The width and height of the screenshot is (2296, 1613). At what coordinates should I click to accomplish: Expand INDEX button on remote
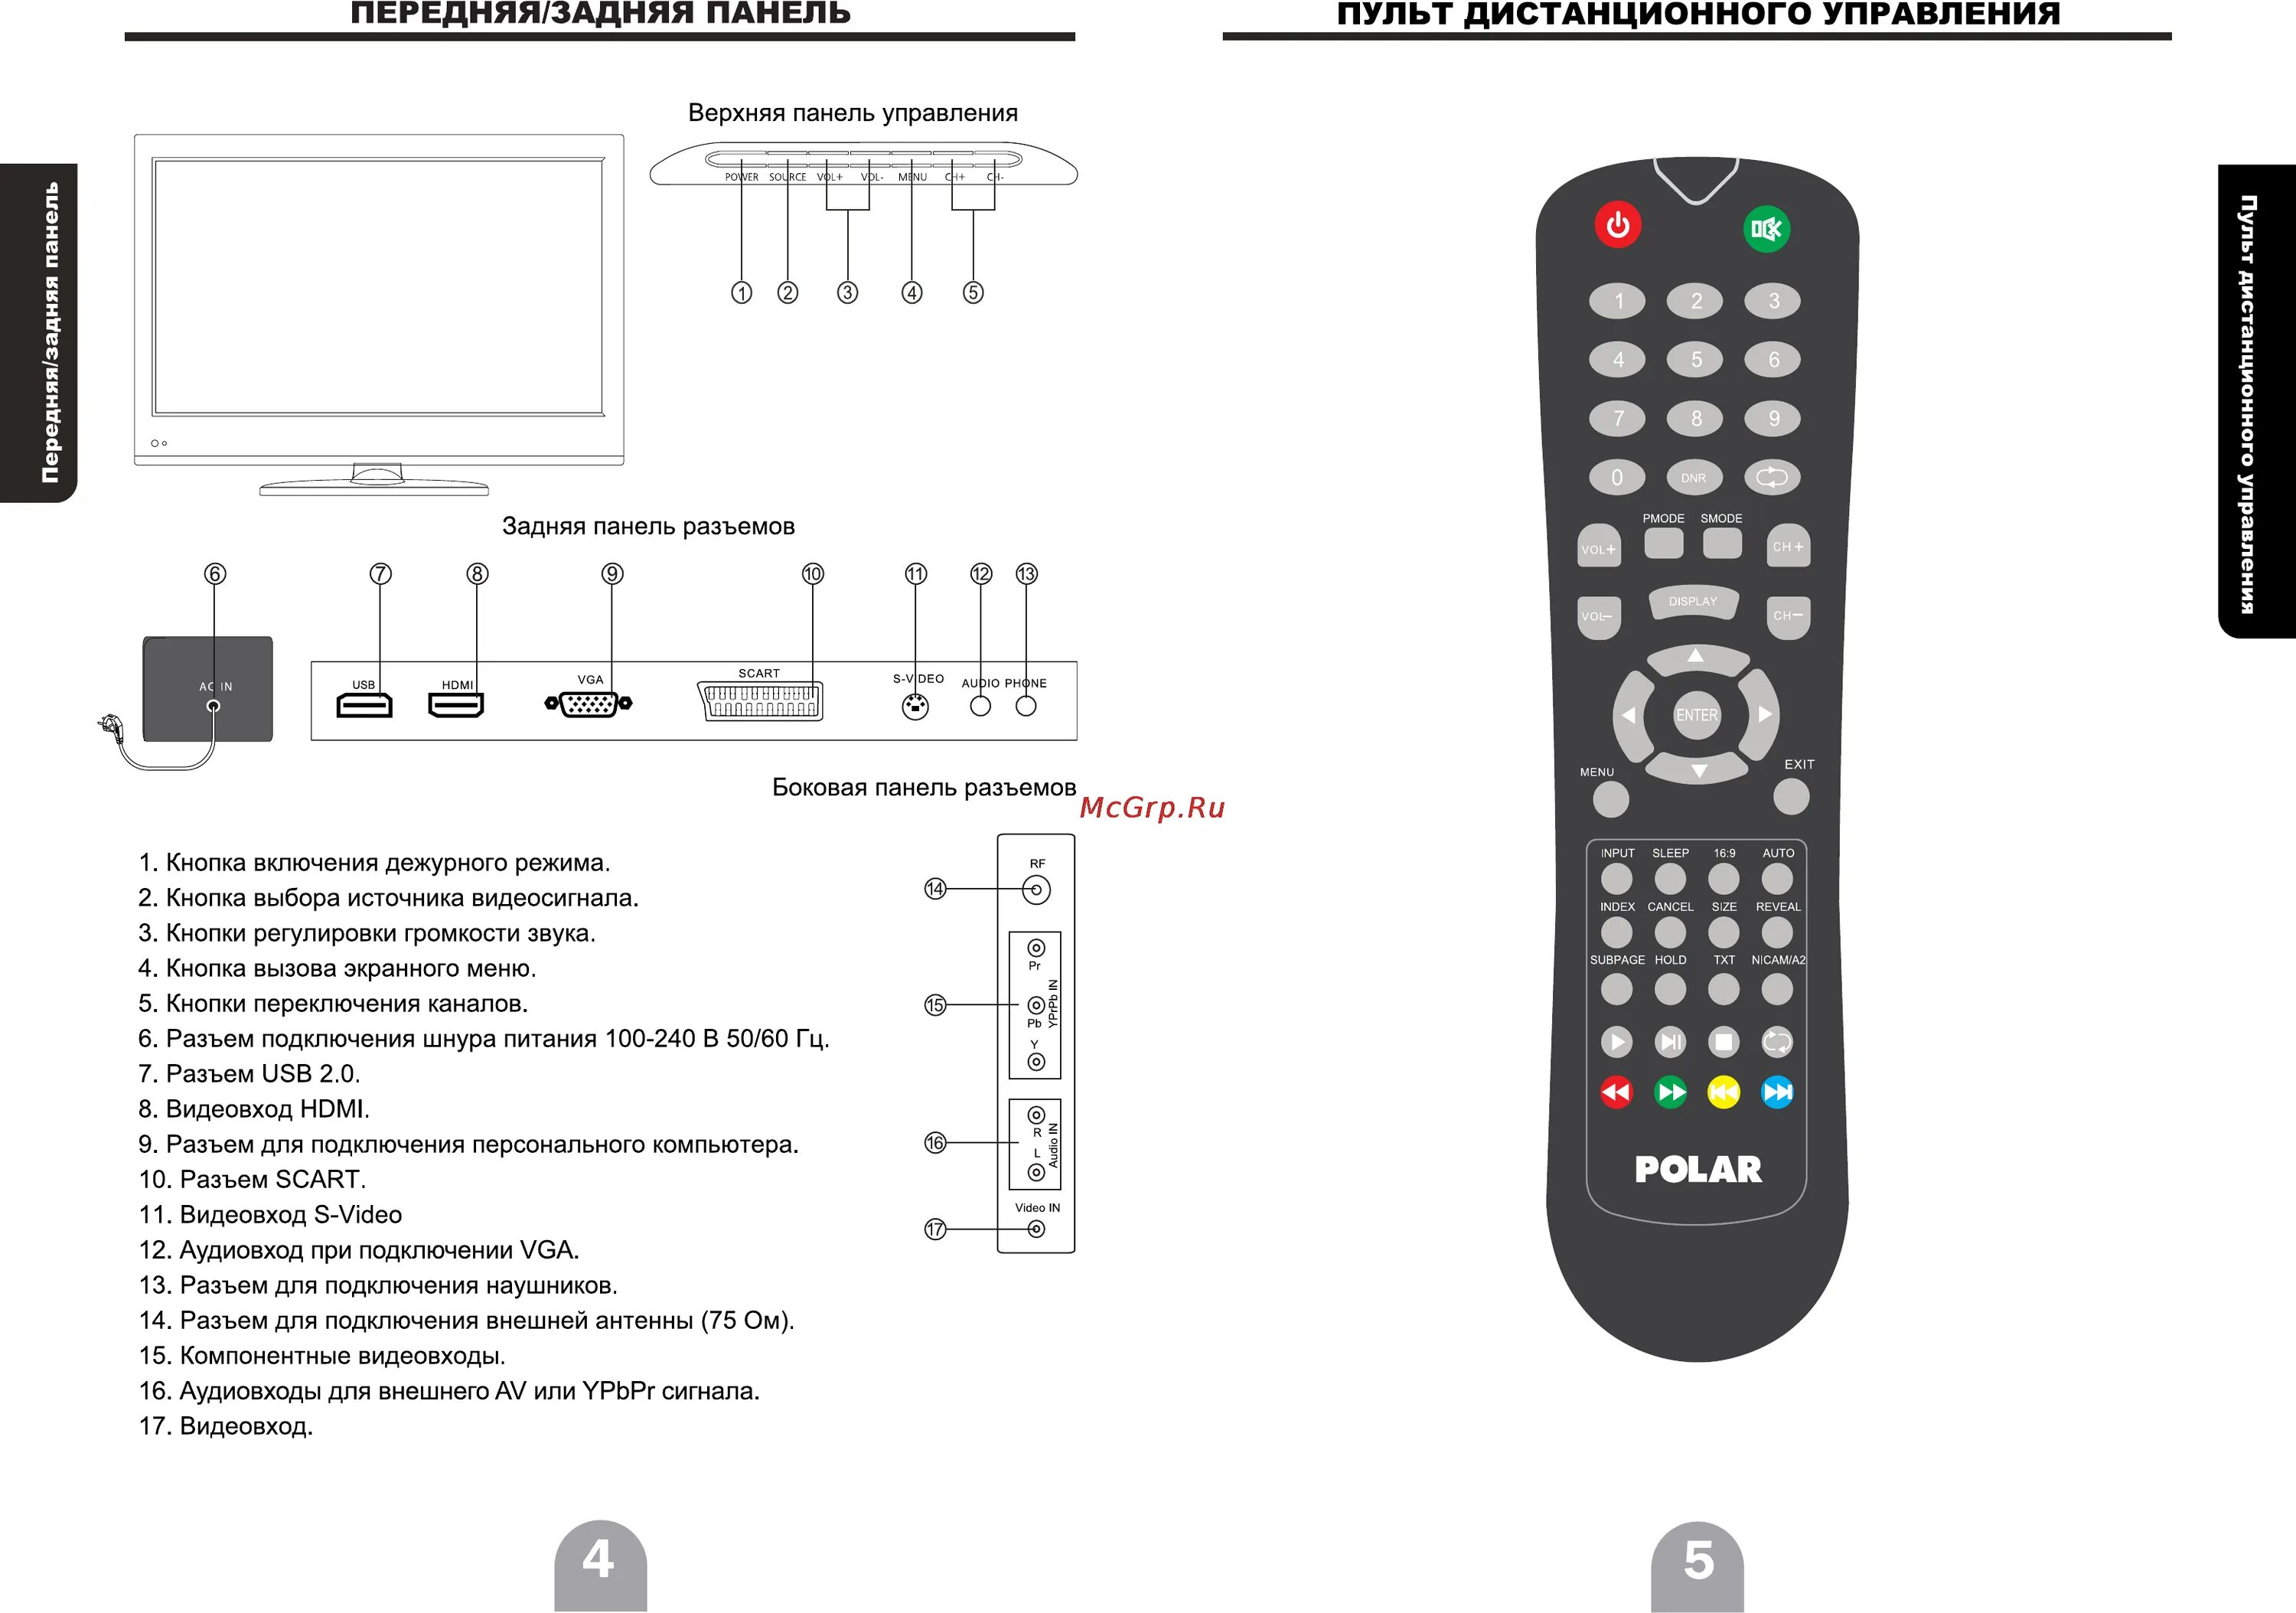click(x=1580, y=930)
